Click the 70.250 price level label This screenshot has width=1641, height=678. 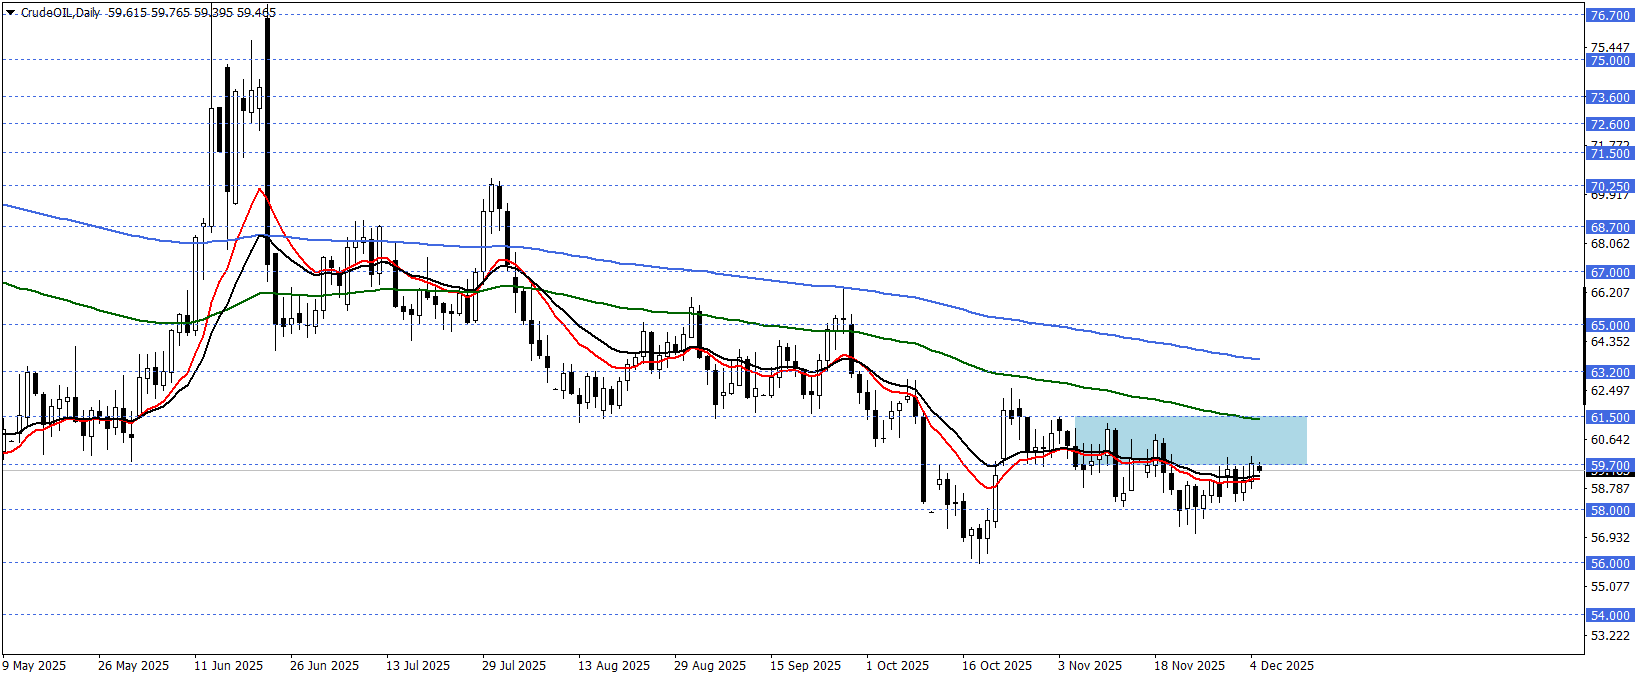[x=1610, y=187]
